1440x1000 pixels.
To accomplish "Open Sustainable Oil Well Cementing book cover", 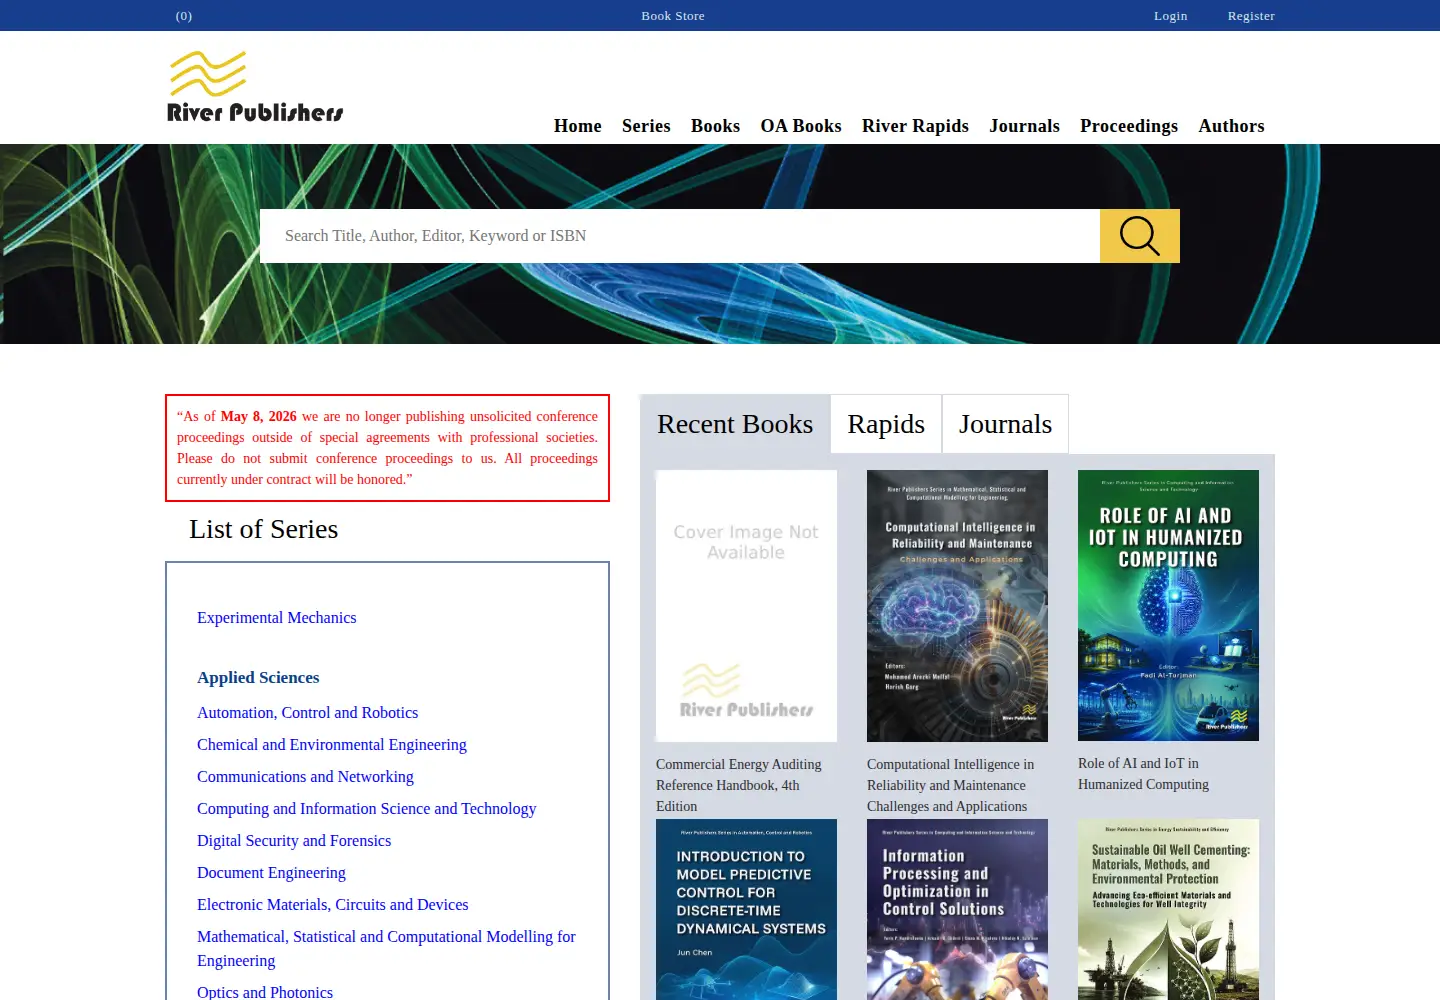I will [x=1168, y=909].
